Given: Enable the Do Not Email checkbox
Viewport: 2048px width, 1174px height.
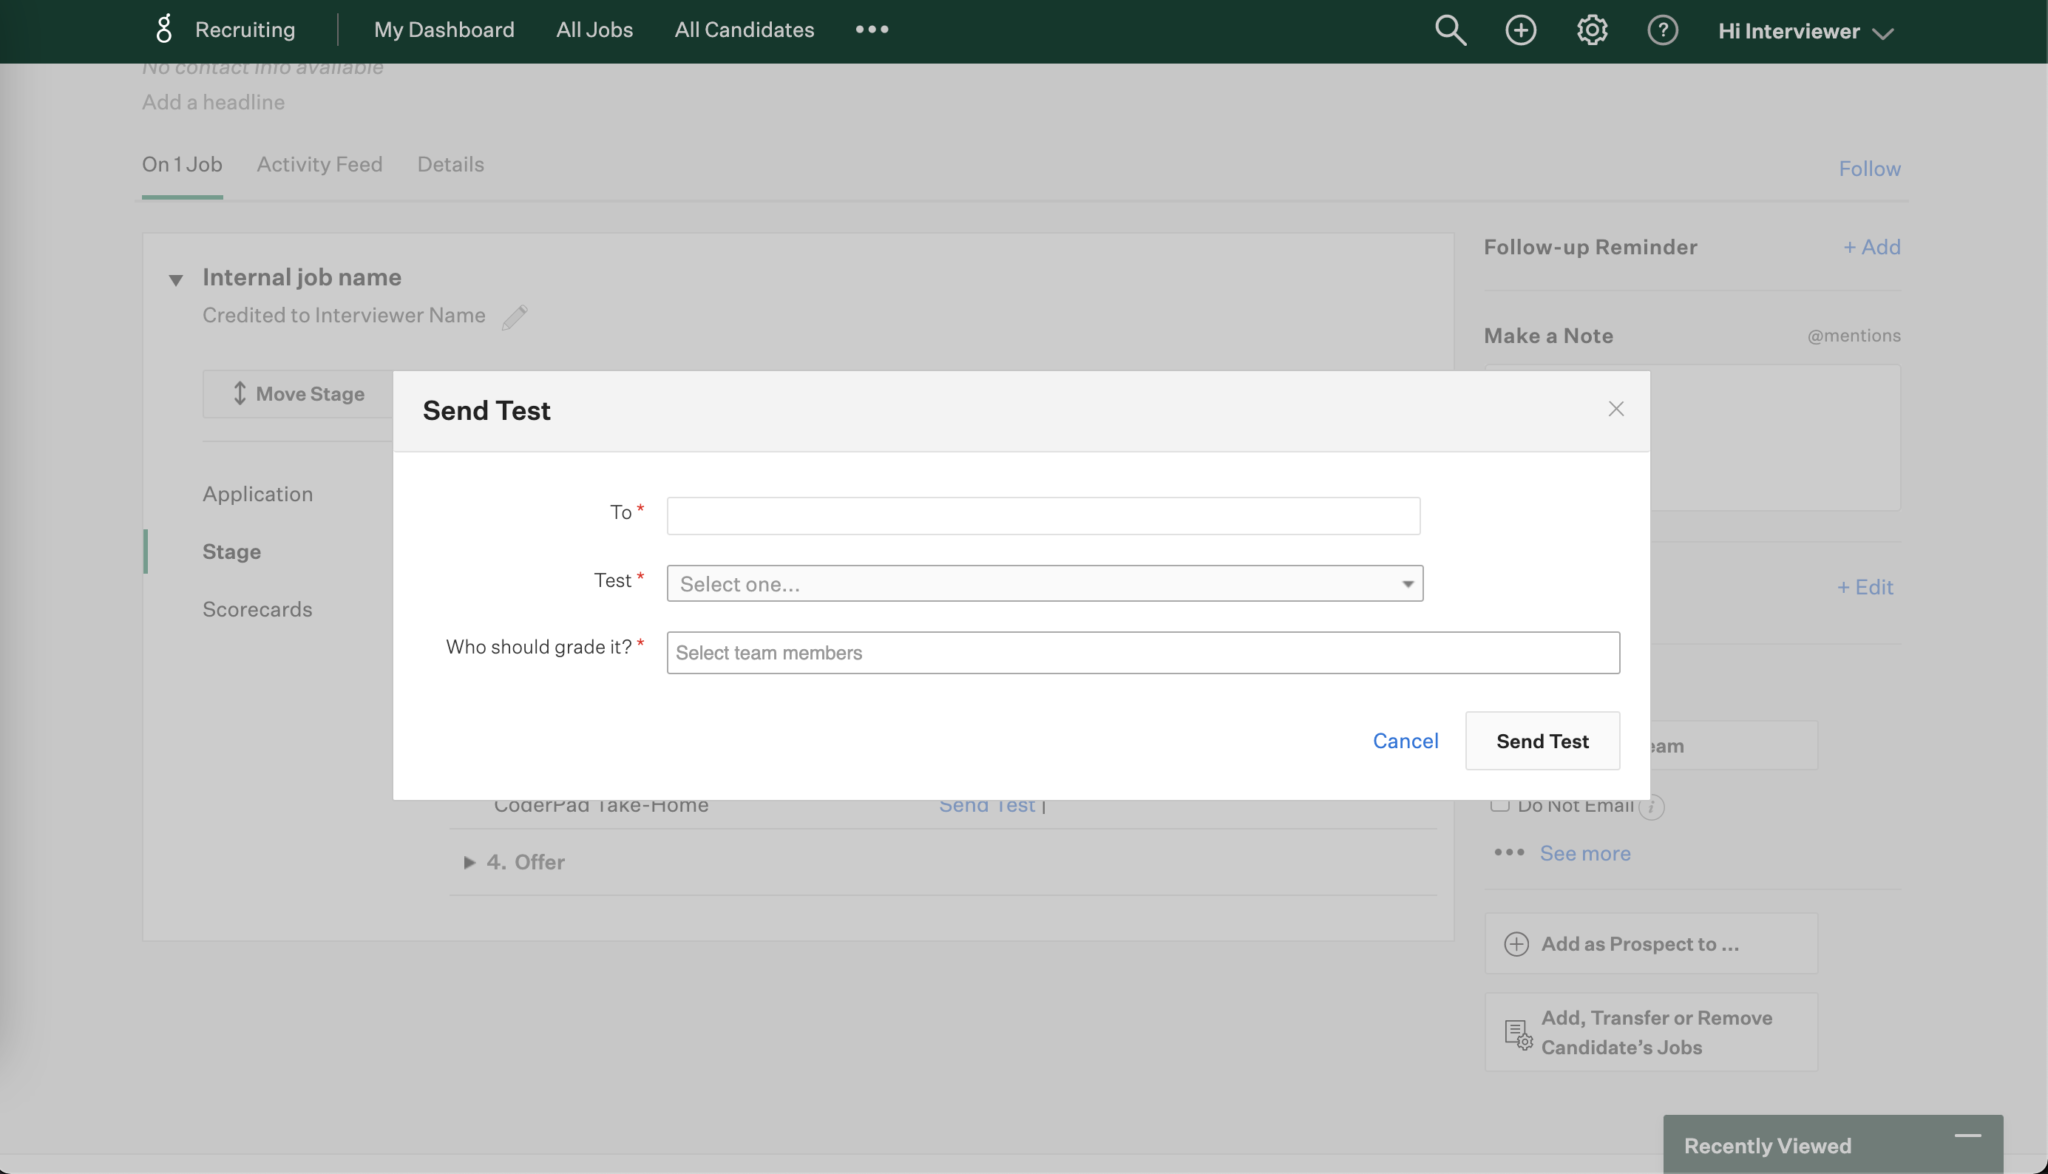Looking at the screenshot, I should tap(1502, 804).
